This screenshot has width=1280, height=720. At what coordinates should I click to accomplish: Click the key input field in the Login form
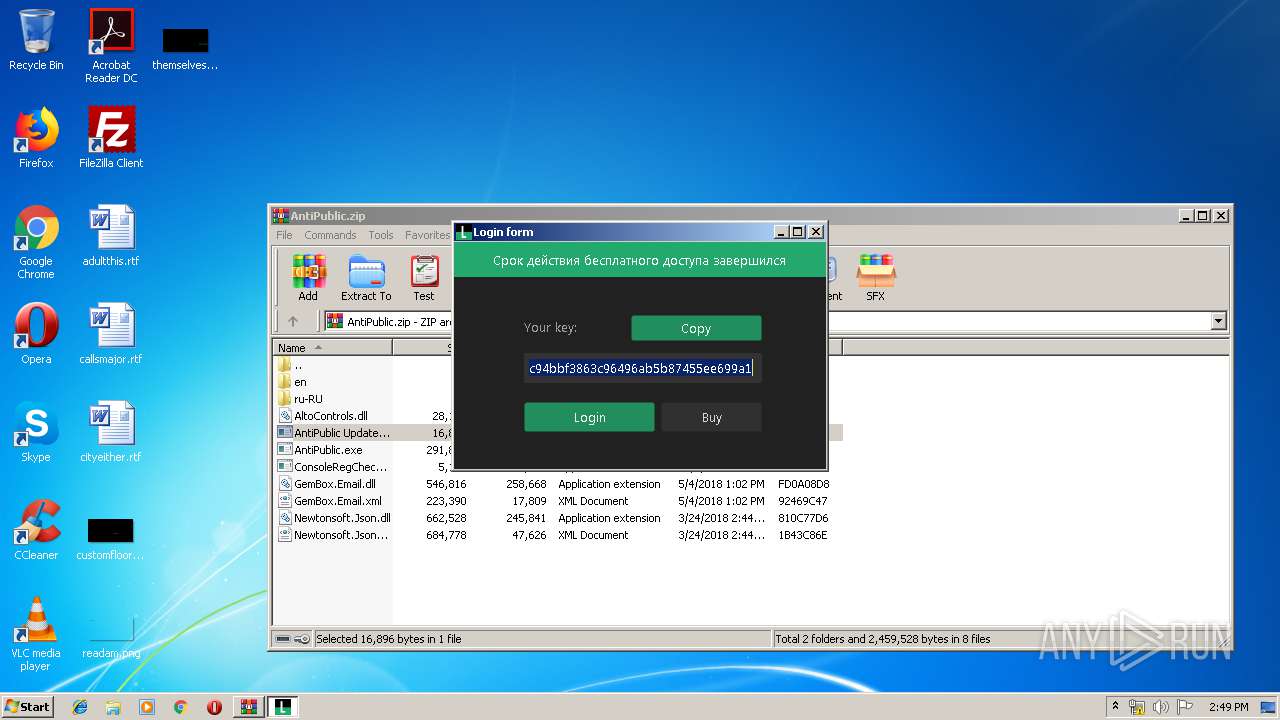[642, 368]
